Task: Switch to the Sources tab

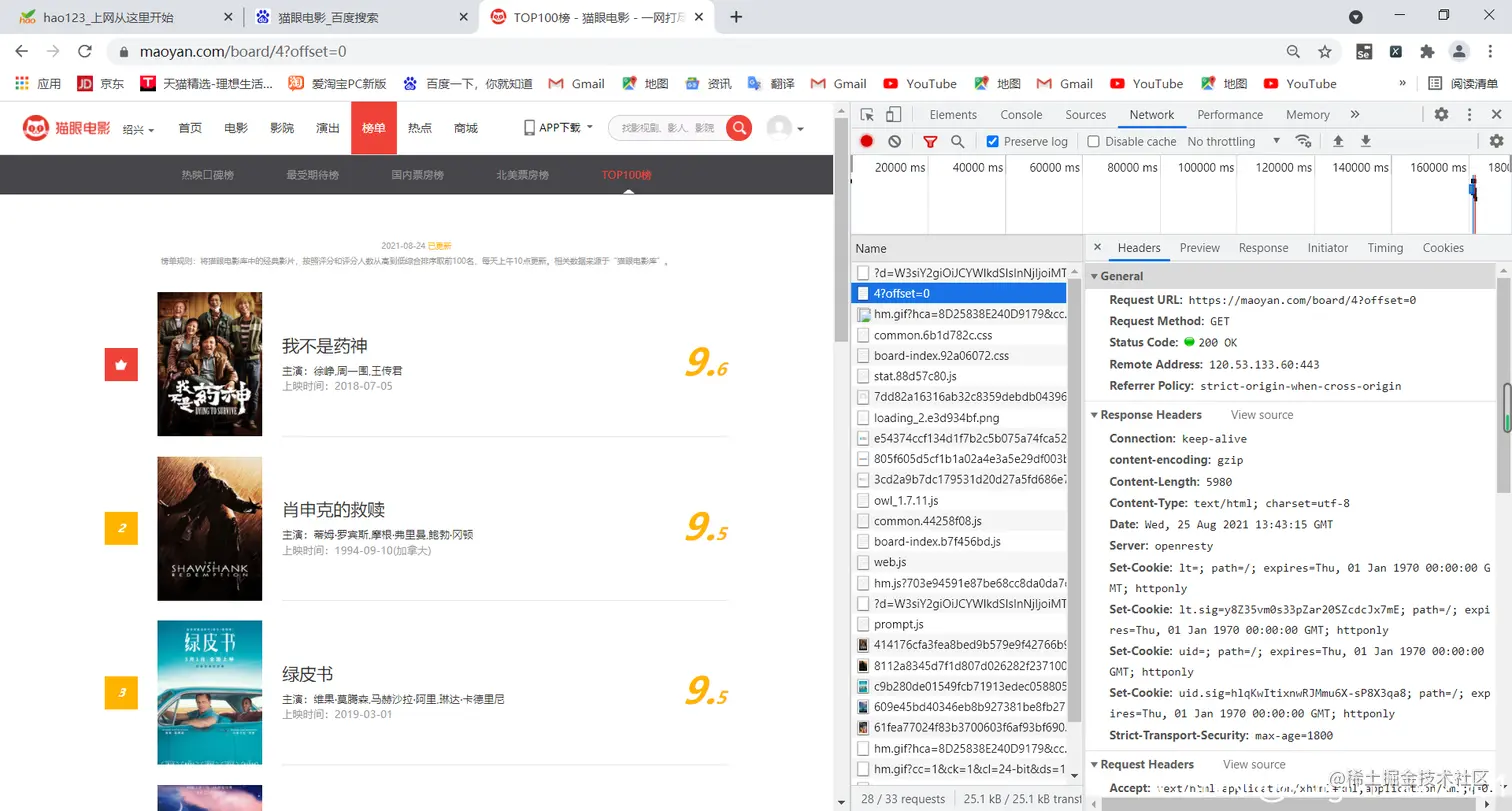Action: [x=1085, y=114]
